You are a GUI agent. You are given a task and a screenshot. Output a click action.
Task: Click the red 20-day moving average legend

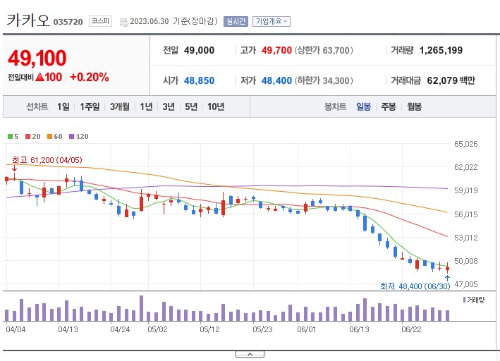(33, 136)
